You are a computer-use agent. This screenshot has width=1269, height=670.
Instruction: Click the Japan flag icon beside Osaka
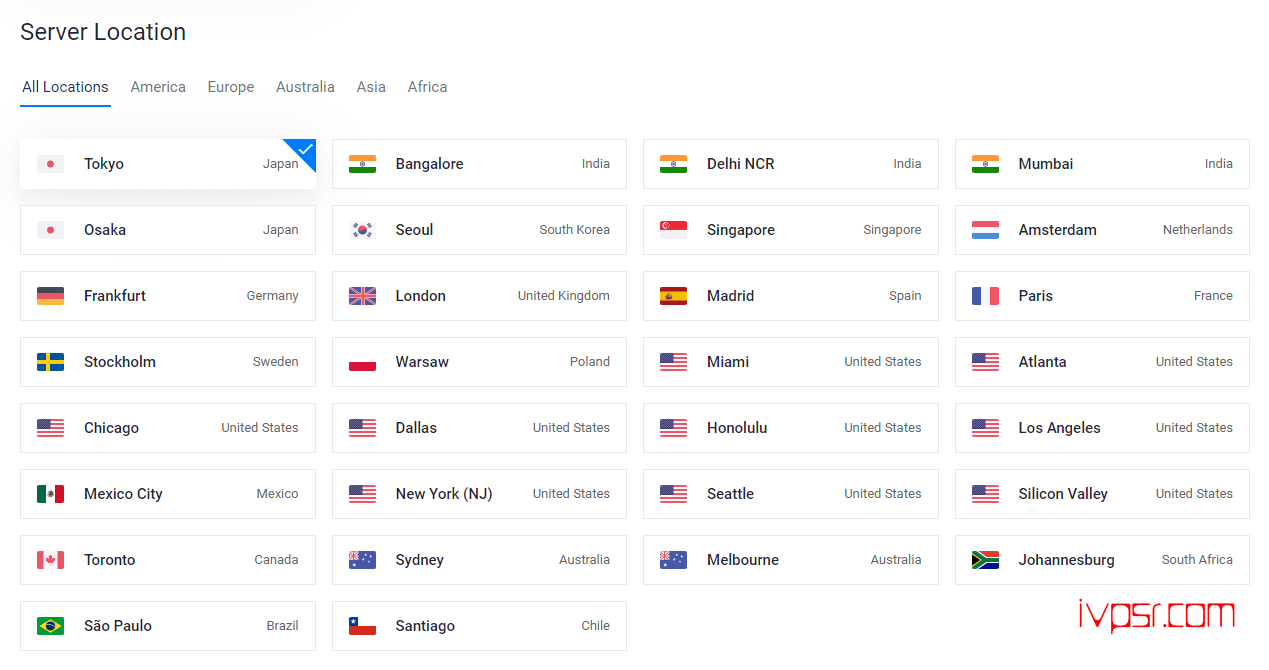[50, 230]
